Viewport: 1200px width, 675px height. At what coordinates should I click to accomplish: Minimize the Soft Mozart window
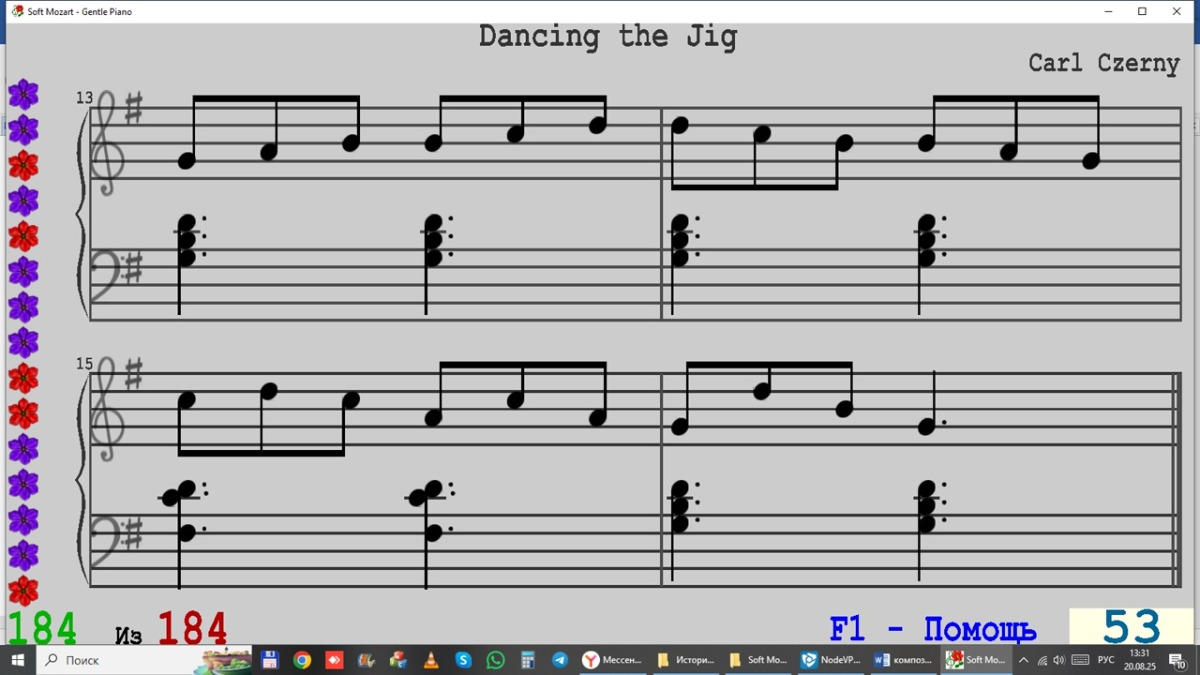[1109, 12]
